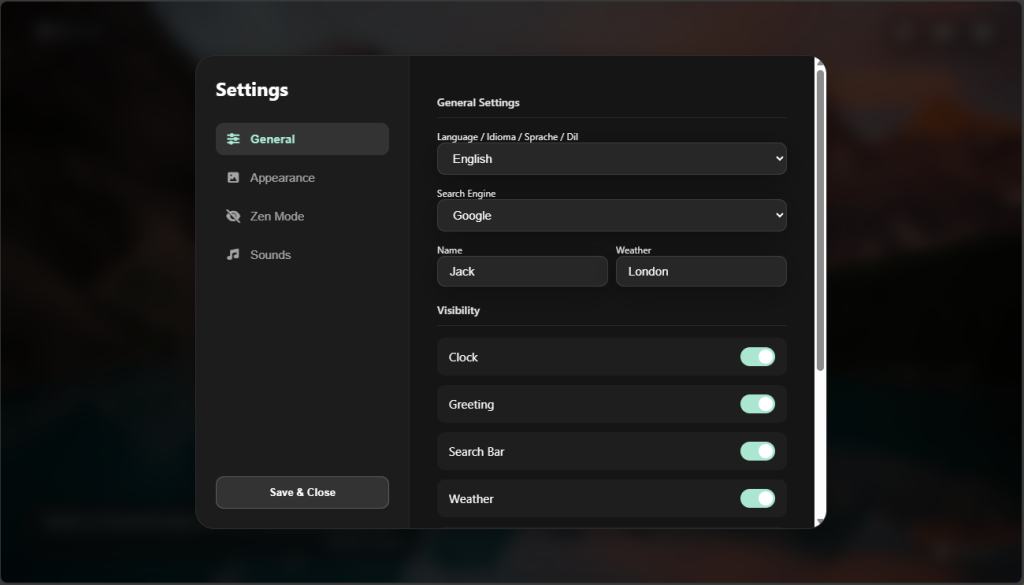This screenshot has width=1024, height=585.
Task: Click the sliders icon beside General
Action: 233,139
